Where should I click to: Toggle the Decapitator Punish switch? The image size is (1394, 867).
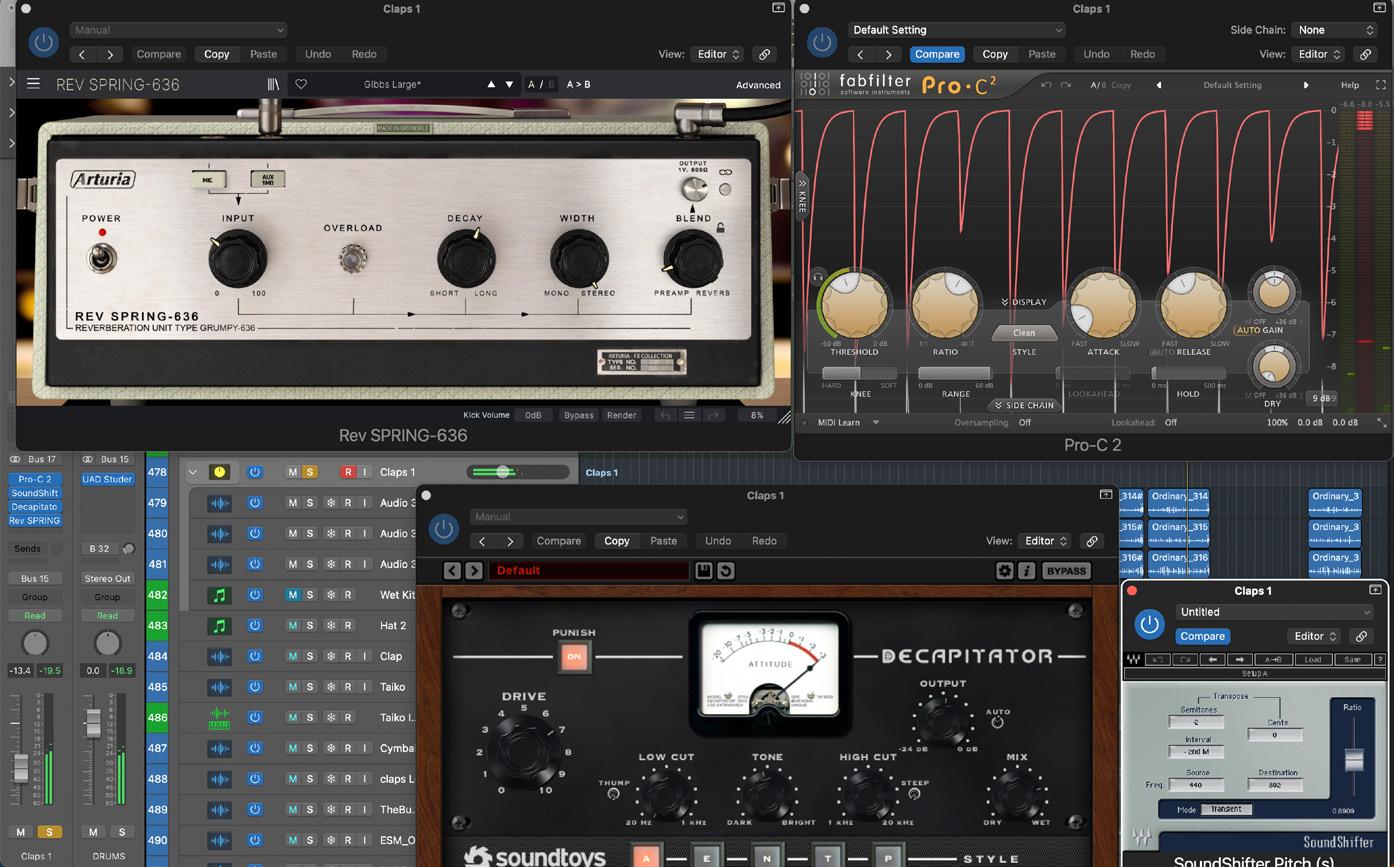(574, 657)
